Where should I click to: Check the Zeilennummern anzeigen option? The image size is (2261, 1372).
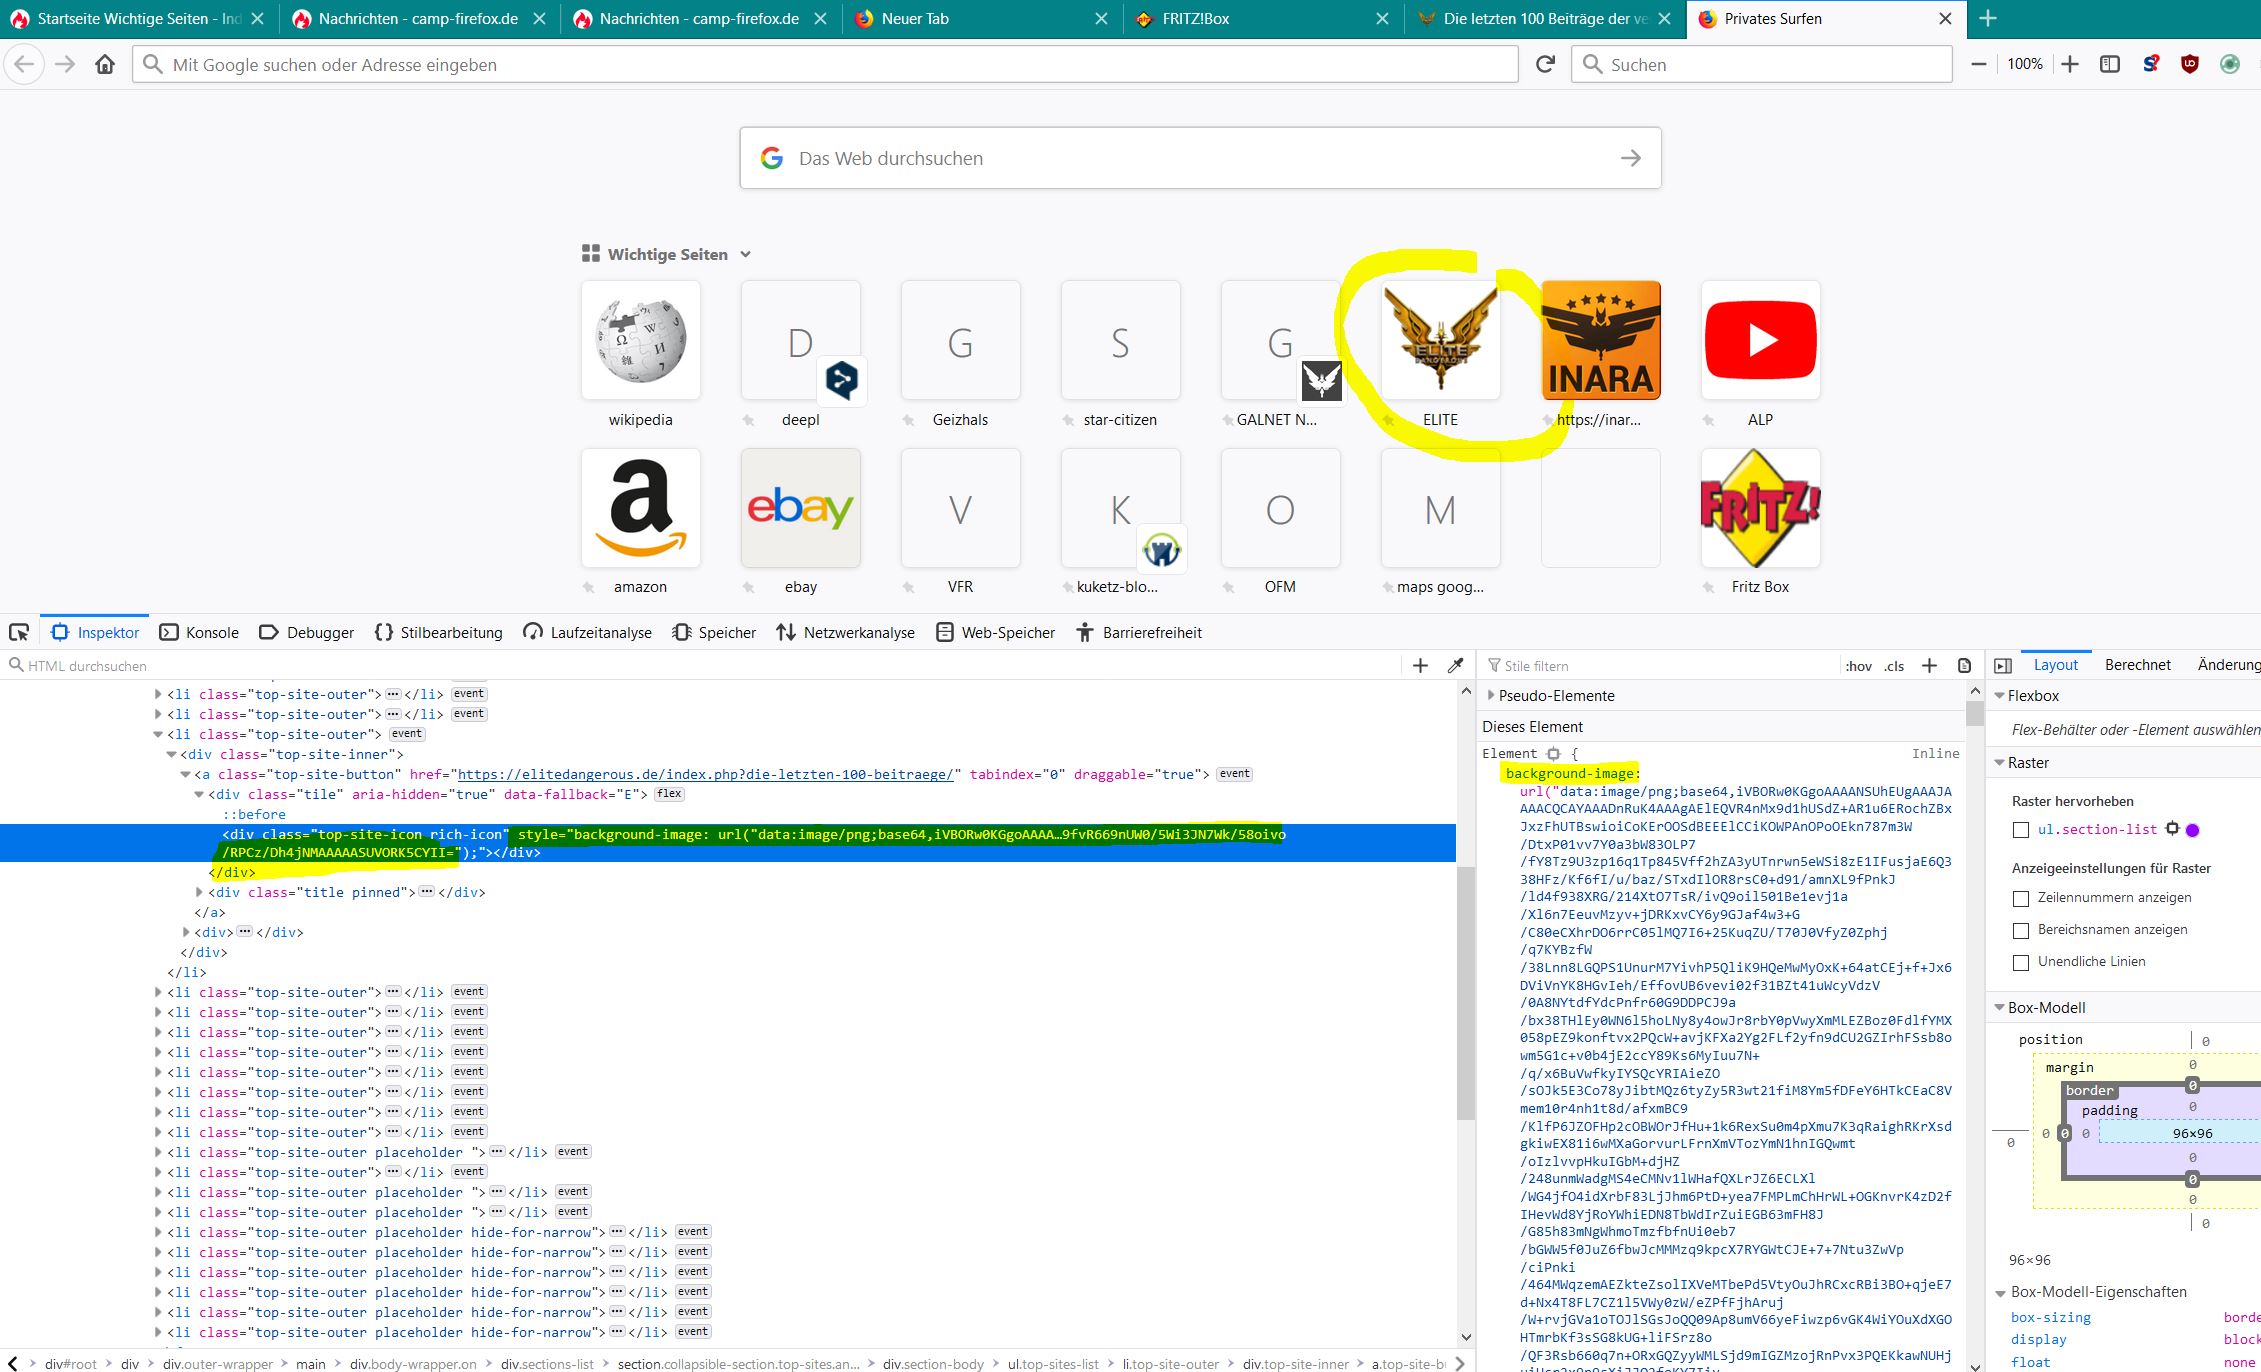click(x=2021, y=898)
